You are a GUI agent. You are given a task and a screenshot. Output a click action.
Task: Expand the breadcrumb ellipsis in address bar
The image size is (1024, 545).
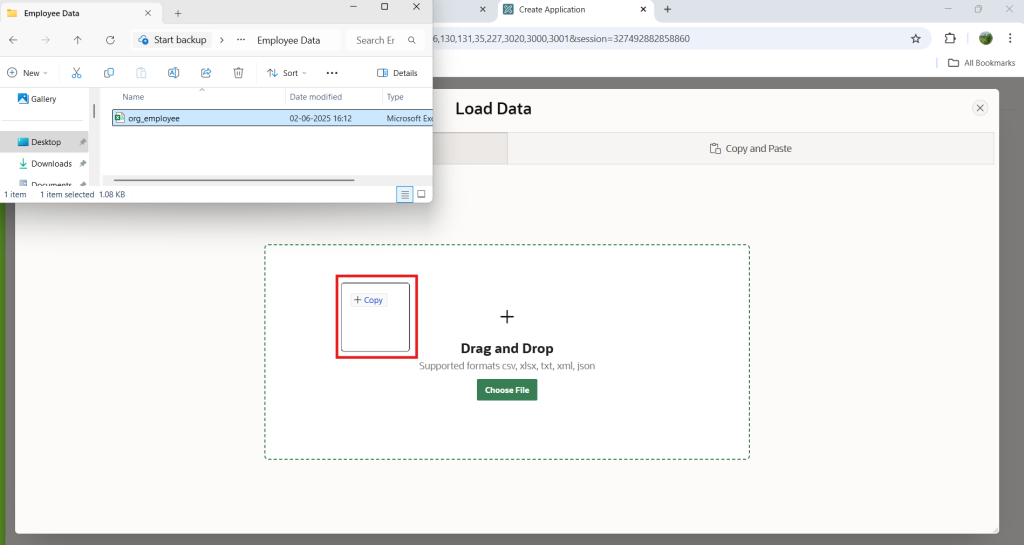(241, 40)
